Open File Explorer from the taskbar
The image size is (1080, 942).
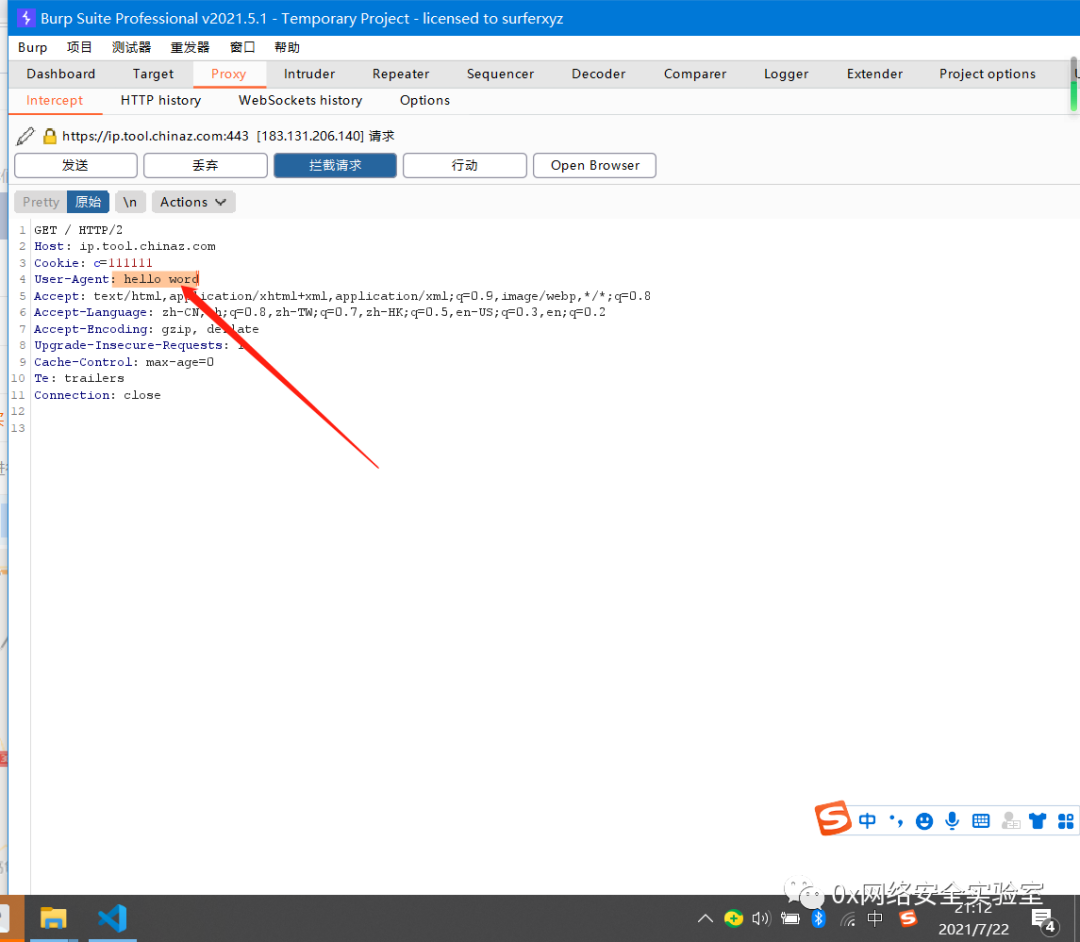click(53, 919)
